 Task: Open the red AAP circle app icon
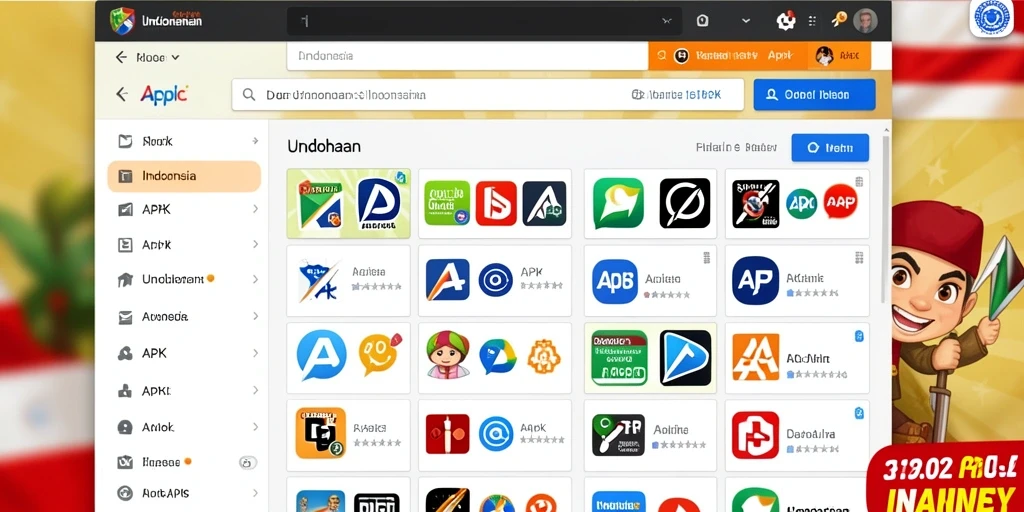click(840, 202)
